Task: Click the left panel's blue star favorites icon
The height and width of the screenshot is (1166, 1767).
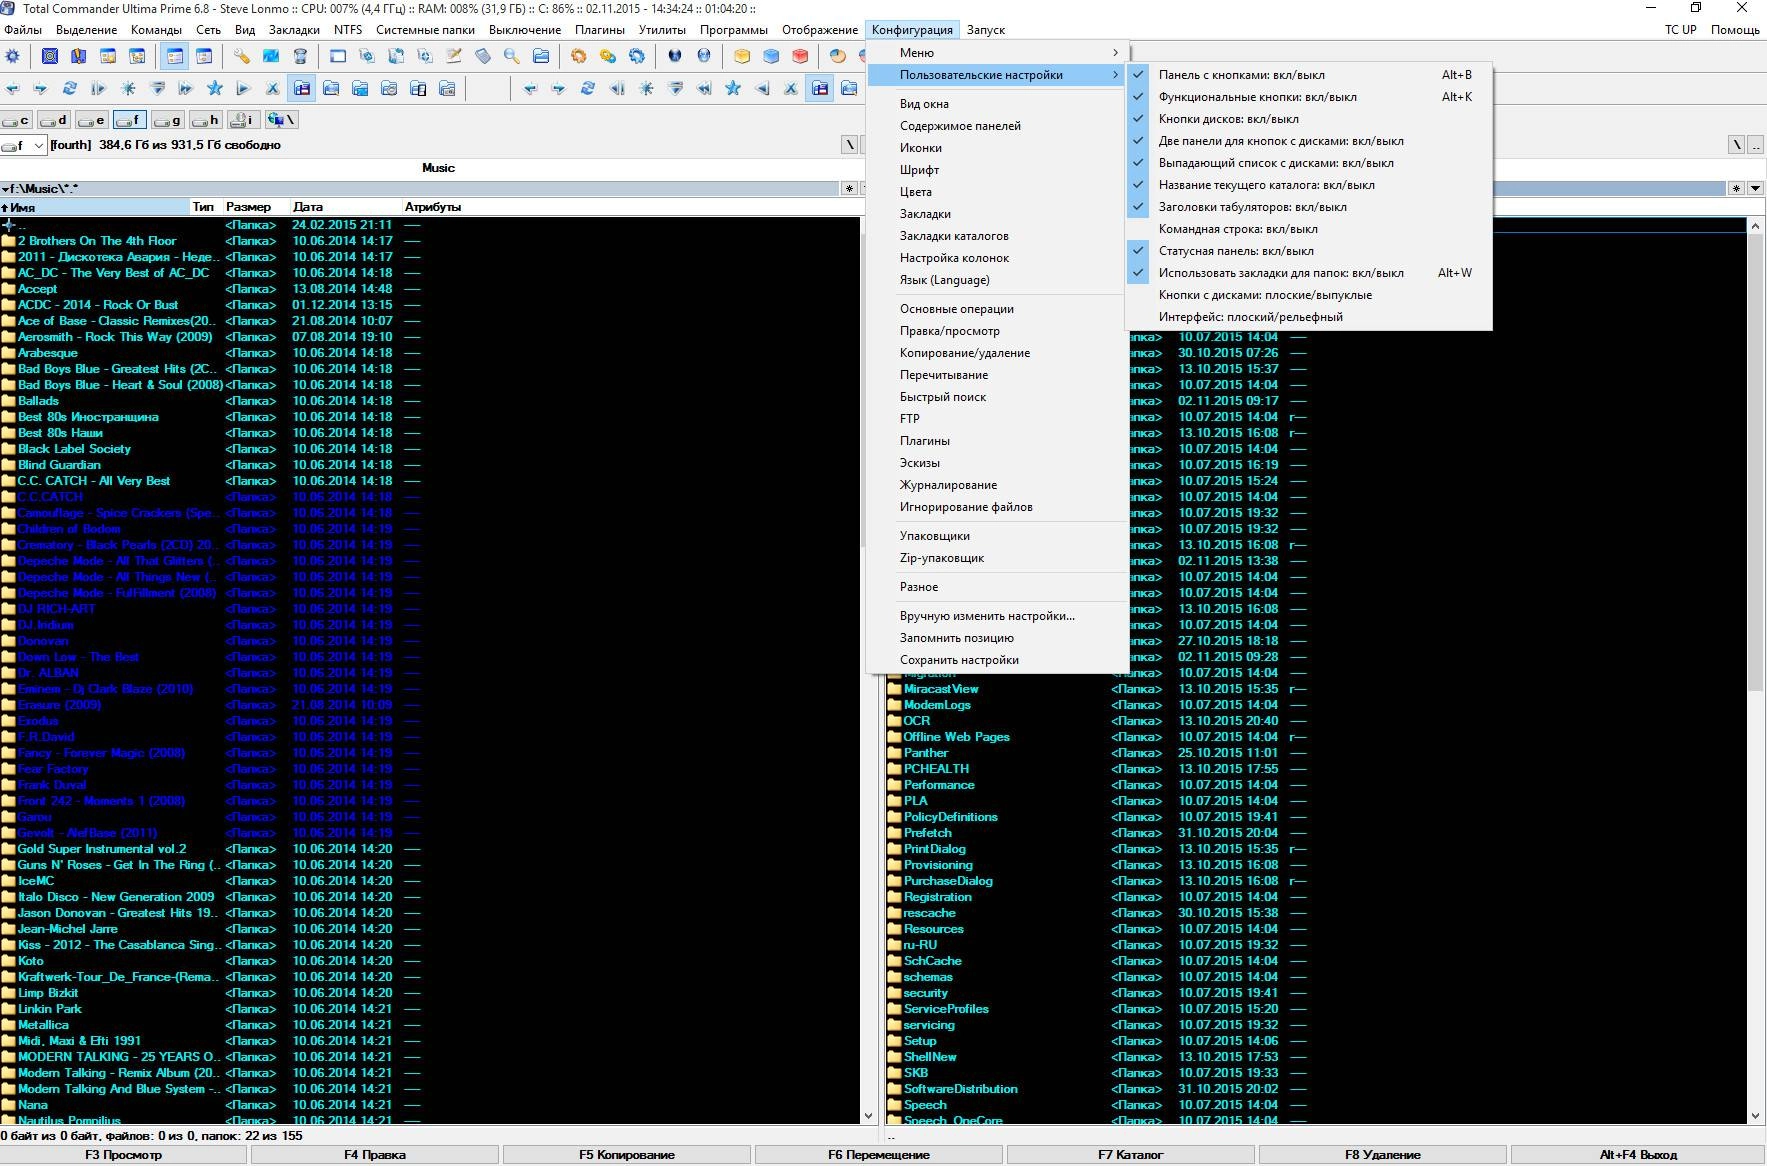Action: [214, 89]
